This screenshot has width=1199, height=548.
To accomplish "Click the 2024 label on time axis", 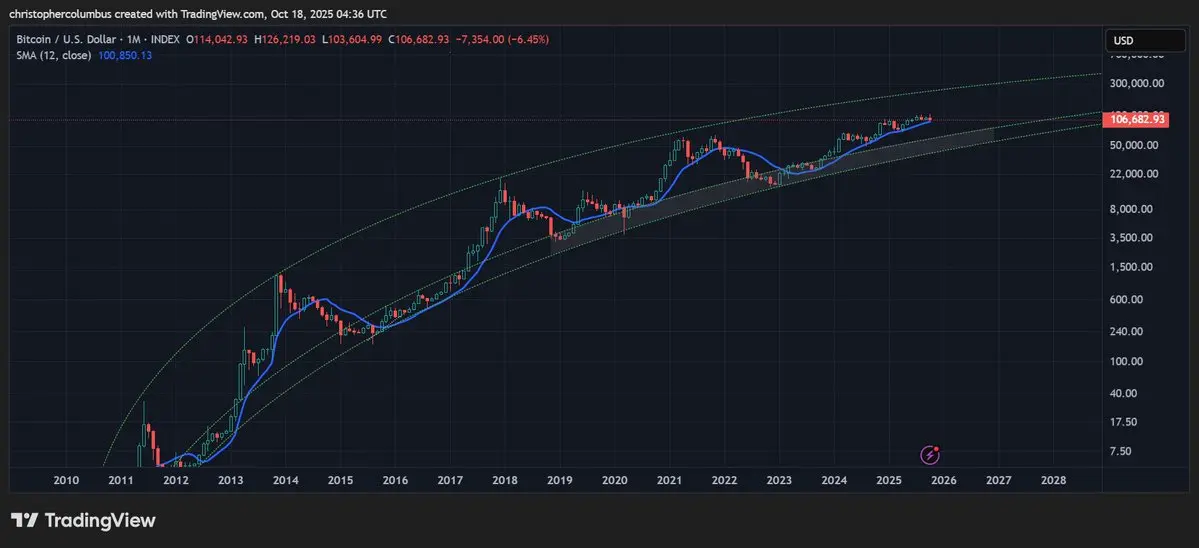I will click(x=834, y=480).
